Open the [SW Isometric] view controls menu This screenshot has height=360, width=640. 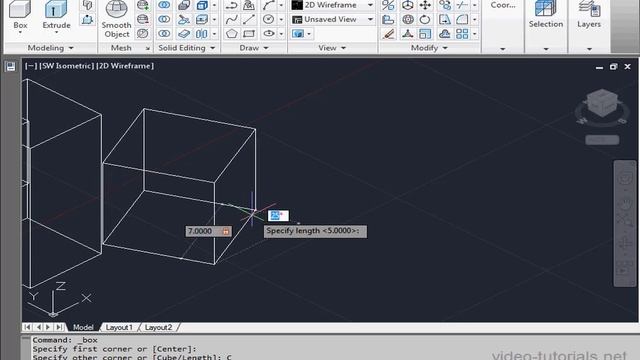pyautogui.click(x=67, y=66)
